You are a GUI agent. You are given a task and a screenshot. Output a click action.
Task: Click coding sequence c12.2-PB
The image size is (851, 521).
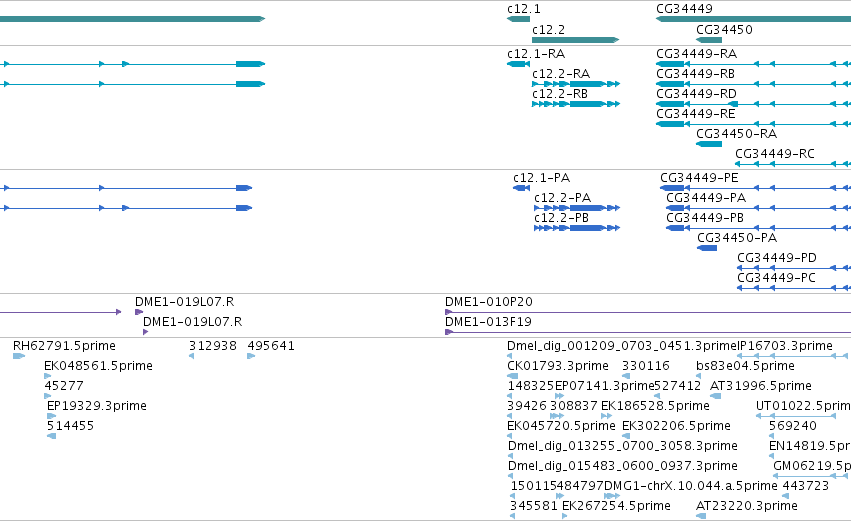coord(577,228)
